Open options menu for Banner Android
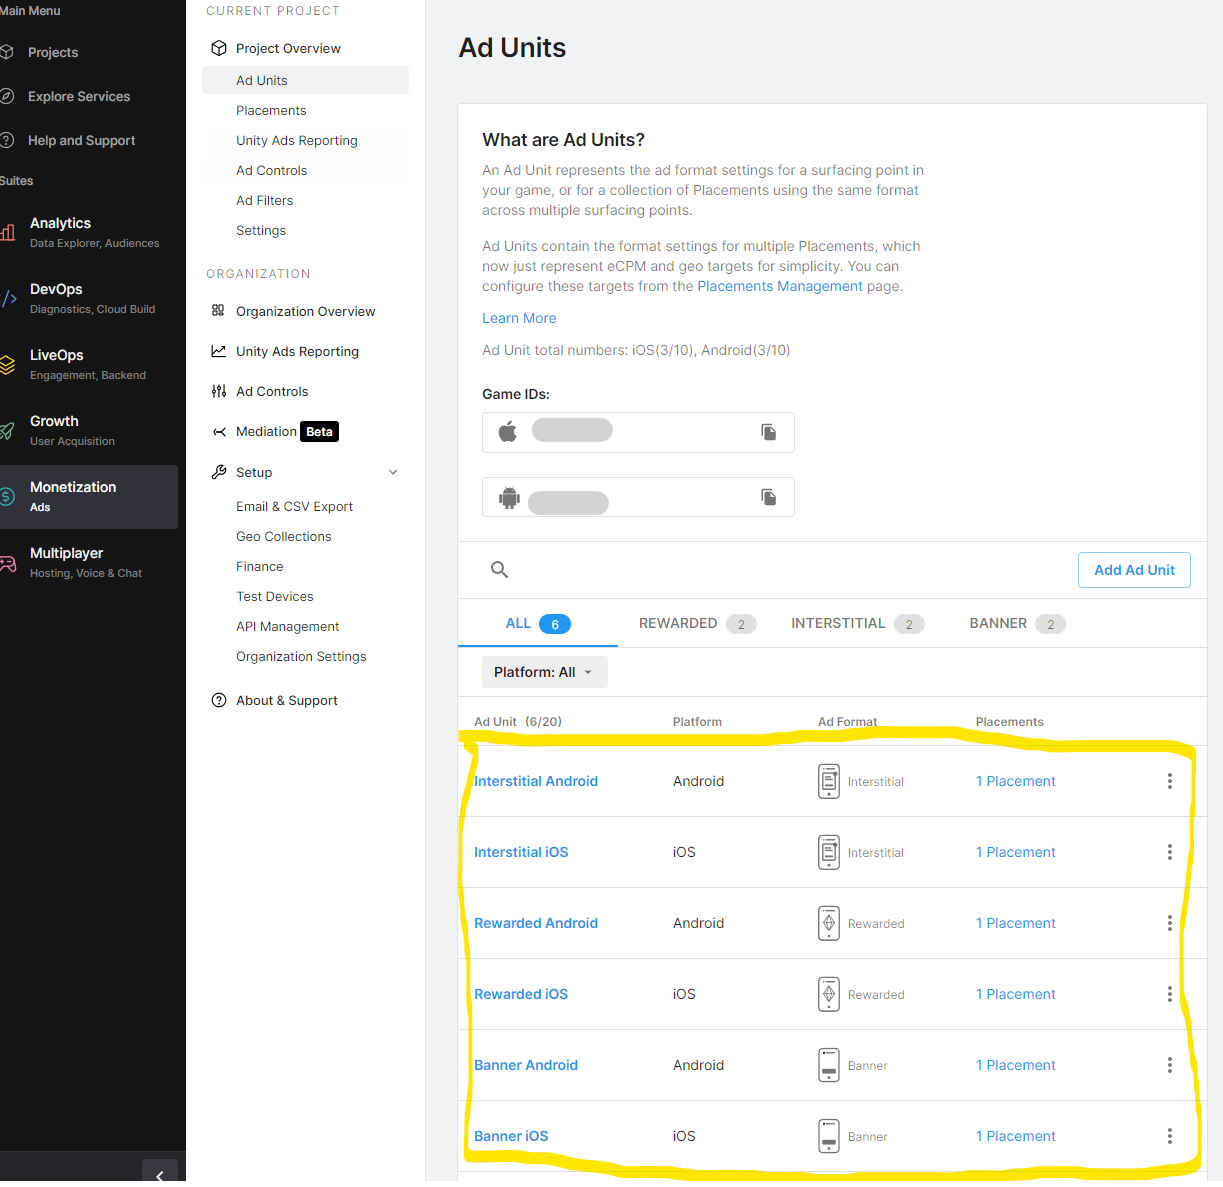The height and width of the screenshot is (1187, 1223). click(1170, 1065)
